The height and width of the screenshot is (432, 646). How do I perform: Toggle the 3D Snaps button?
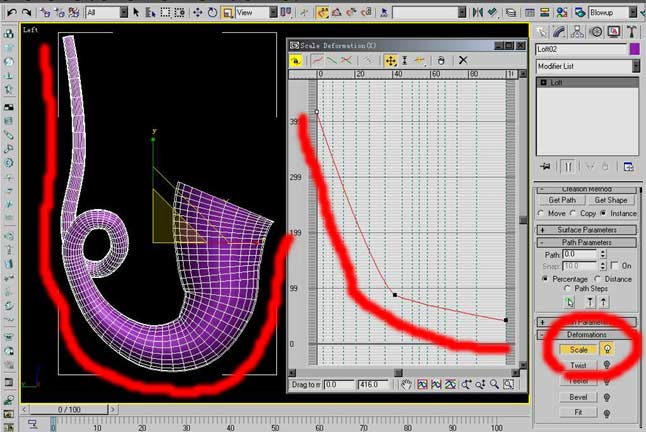[x=322, y=13]
